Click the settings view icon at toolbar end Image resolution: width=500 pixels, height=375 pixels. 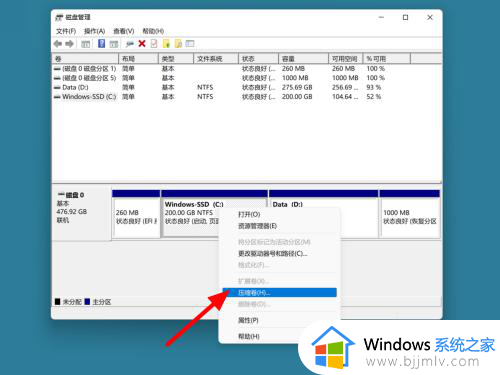point(190,44)
